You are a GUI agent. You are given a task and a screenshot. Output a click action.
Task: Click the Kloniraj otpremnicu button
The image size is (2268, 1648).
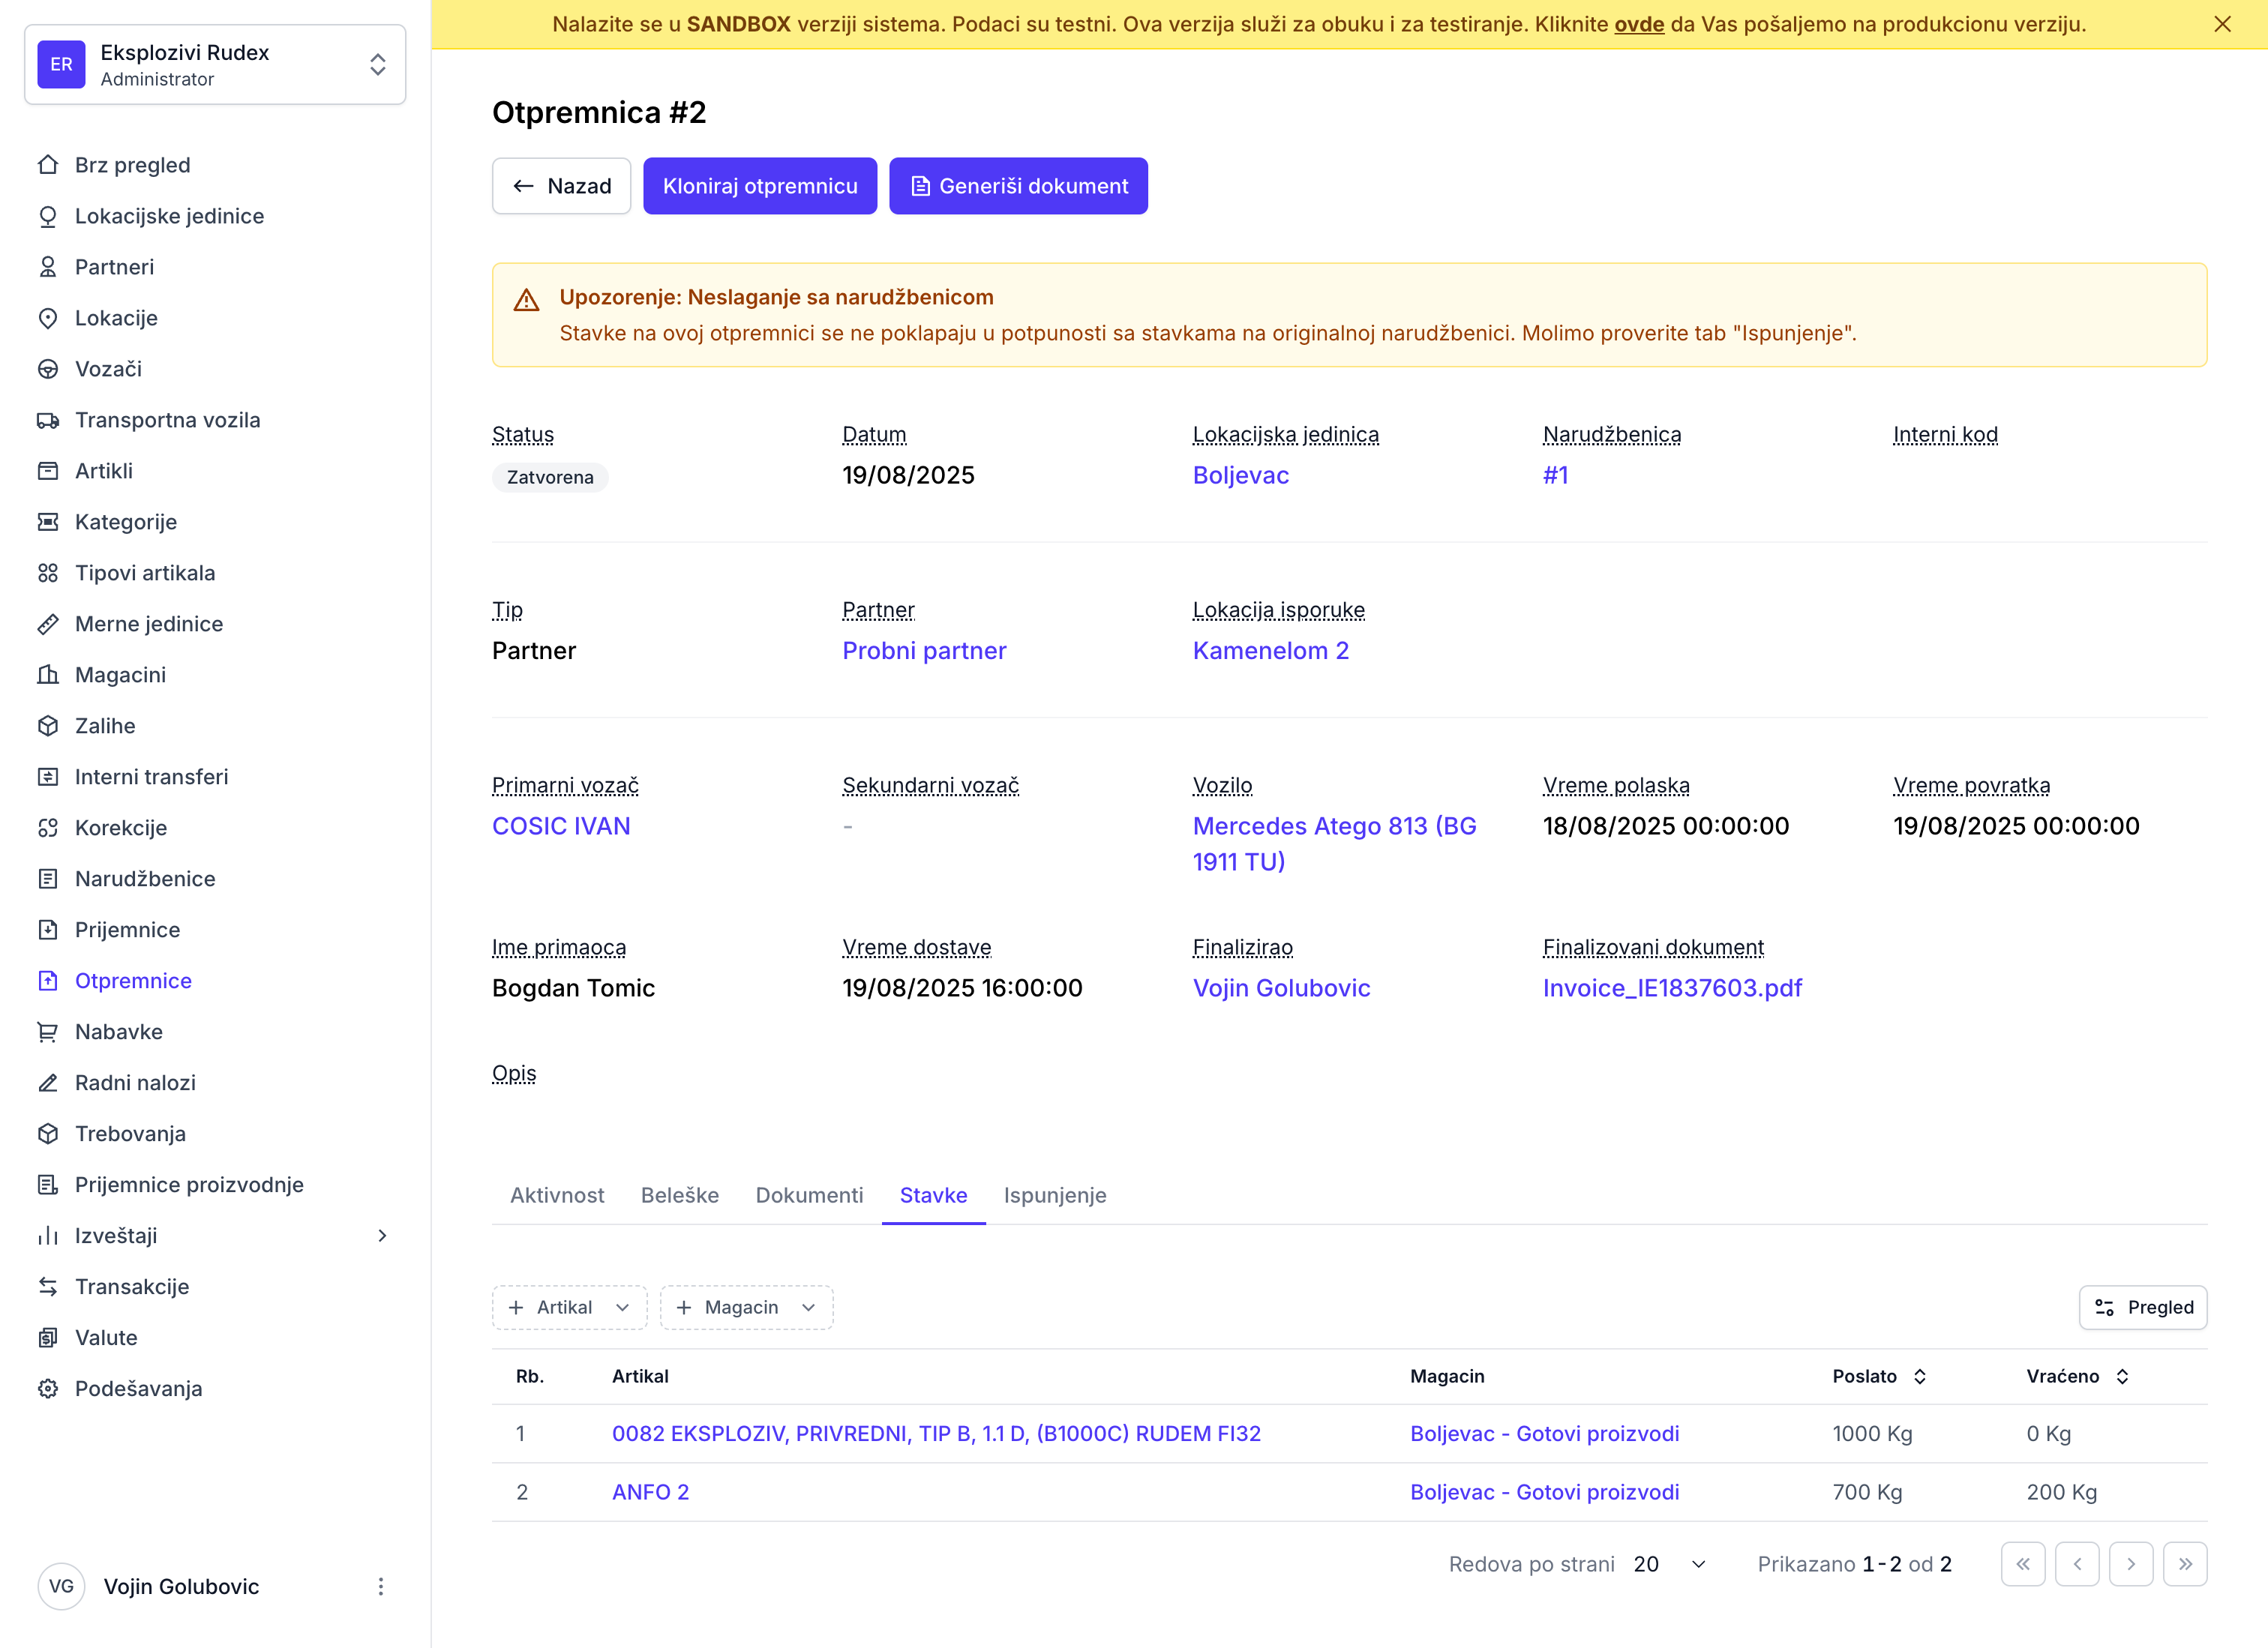[x=760, y=186]
